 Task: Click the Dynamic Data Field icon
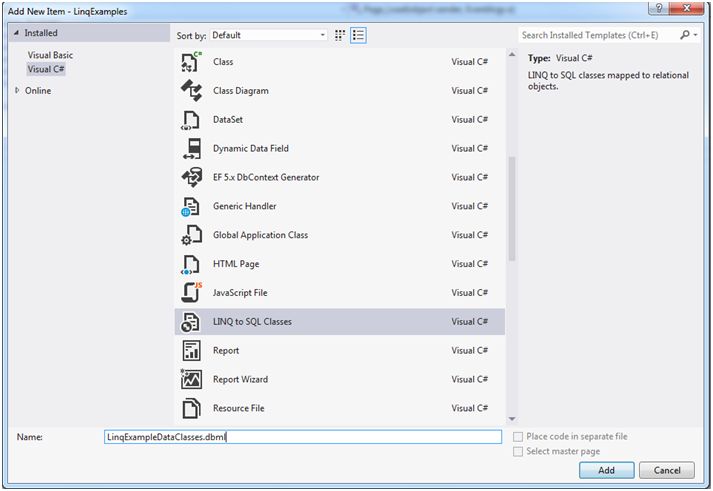(191, 148)
